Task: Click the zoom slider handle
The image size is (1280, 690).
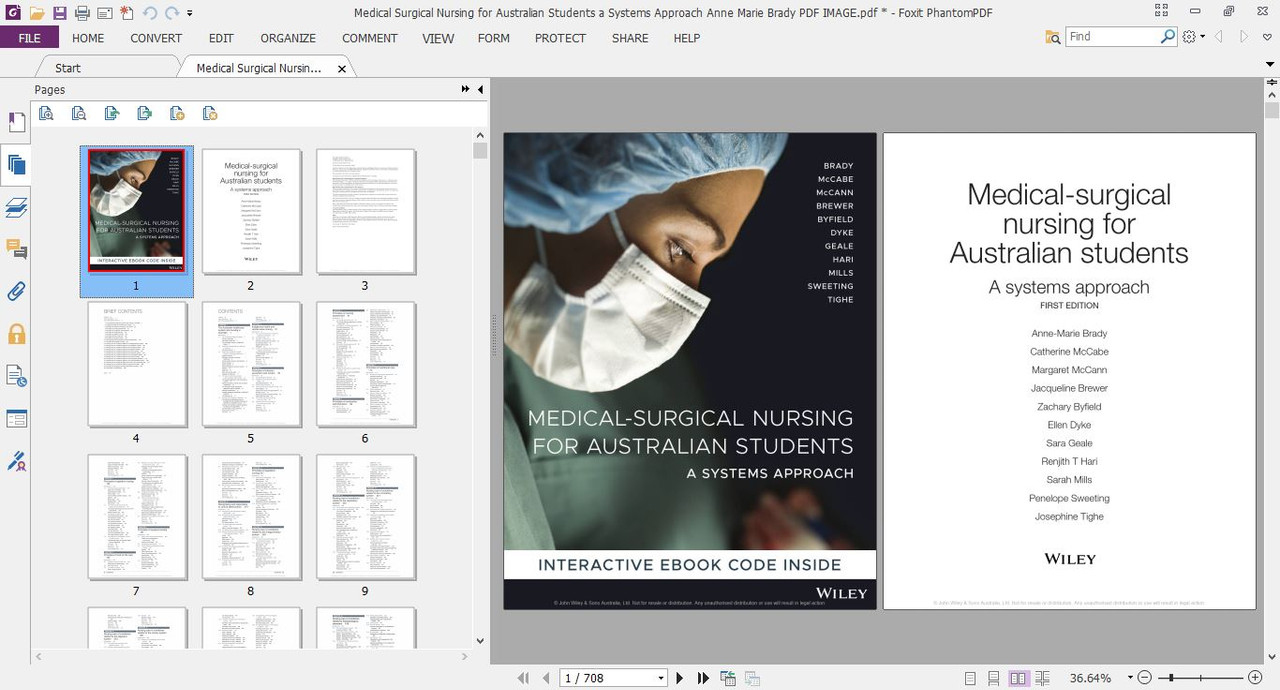Action: coord(1171,678)
